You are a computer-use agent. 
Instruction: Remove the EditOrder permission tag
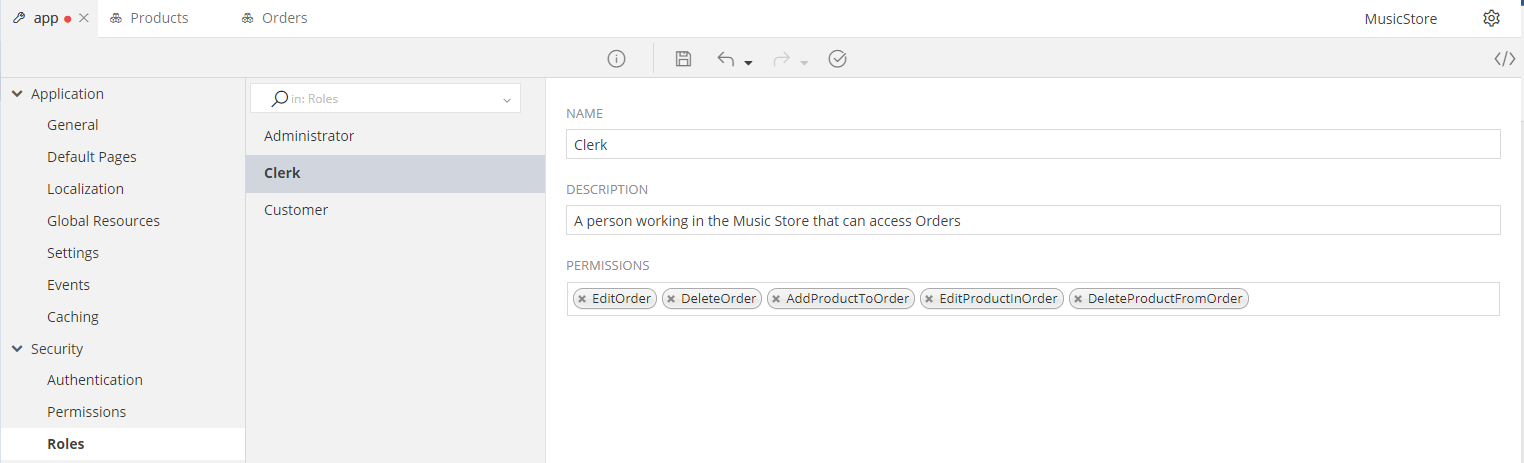tap(582, 299)
